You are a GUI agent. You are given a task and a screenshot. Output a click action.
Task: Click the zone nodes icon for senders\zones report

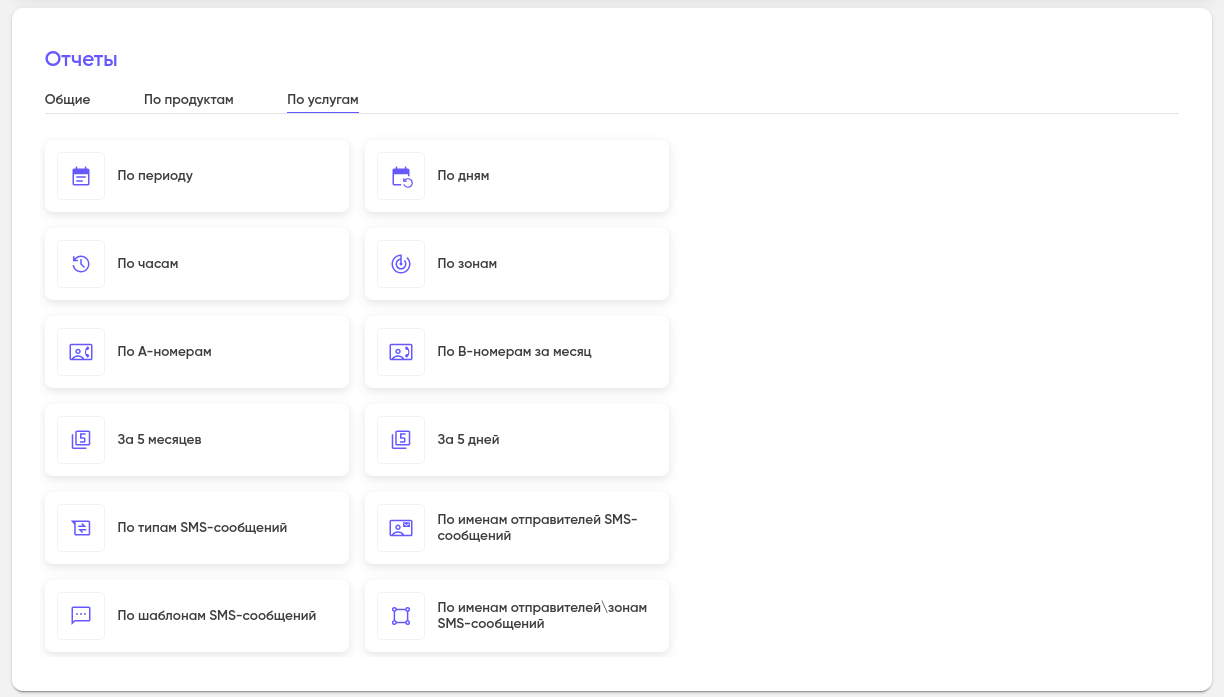401,616
